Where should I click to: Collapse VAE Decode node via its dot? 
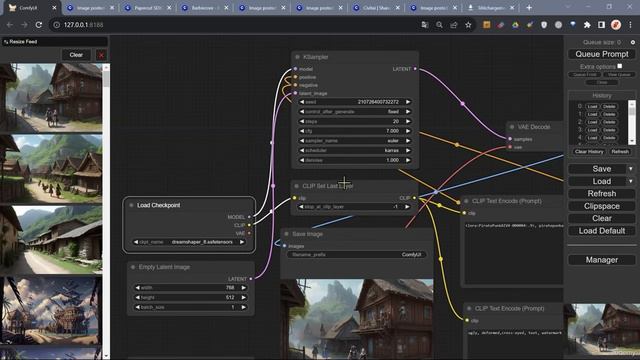click(512, 127)
